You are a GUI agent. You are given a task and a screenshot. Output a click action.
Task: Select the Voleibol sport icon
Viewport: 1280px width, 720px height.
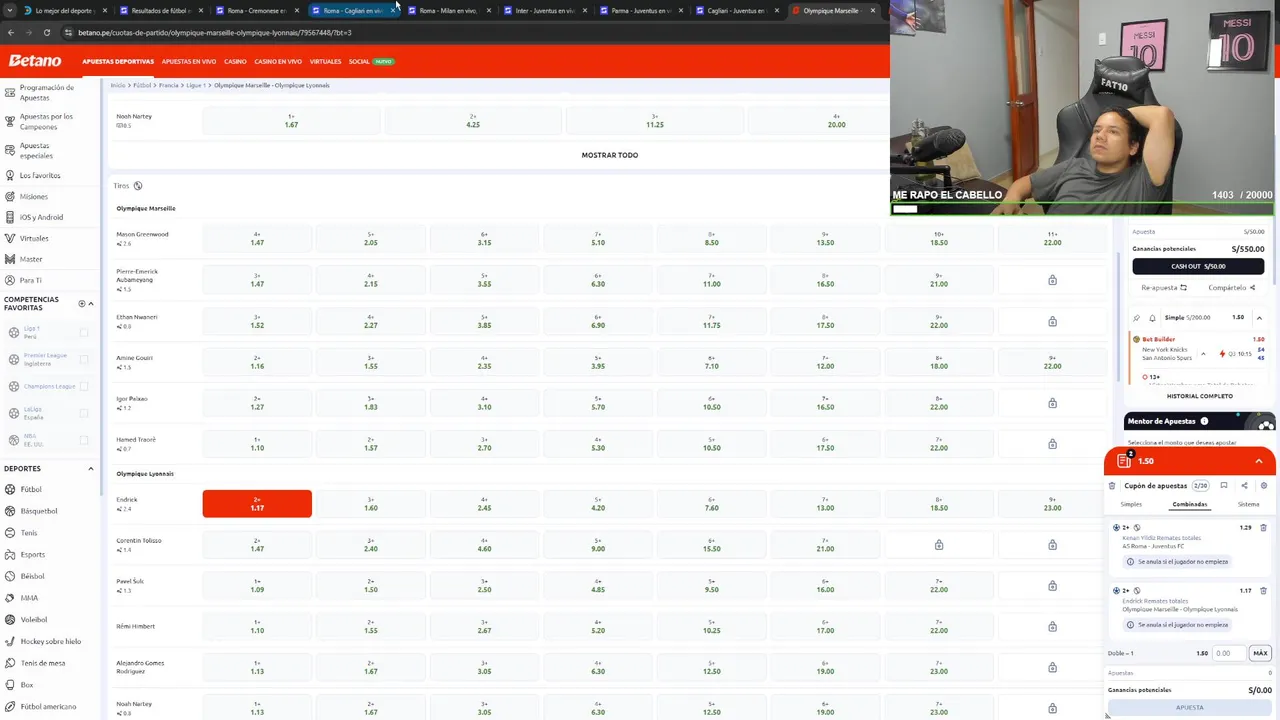coord(10,619)
